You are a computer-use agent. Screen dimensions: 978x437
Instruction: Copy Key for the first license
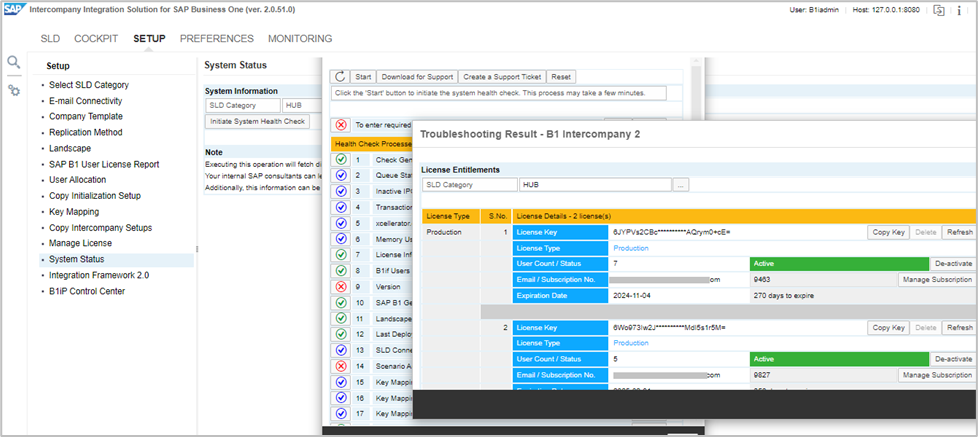[x=888, y=232]
